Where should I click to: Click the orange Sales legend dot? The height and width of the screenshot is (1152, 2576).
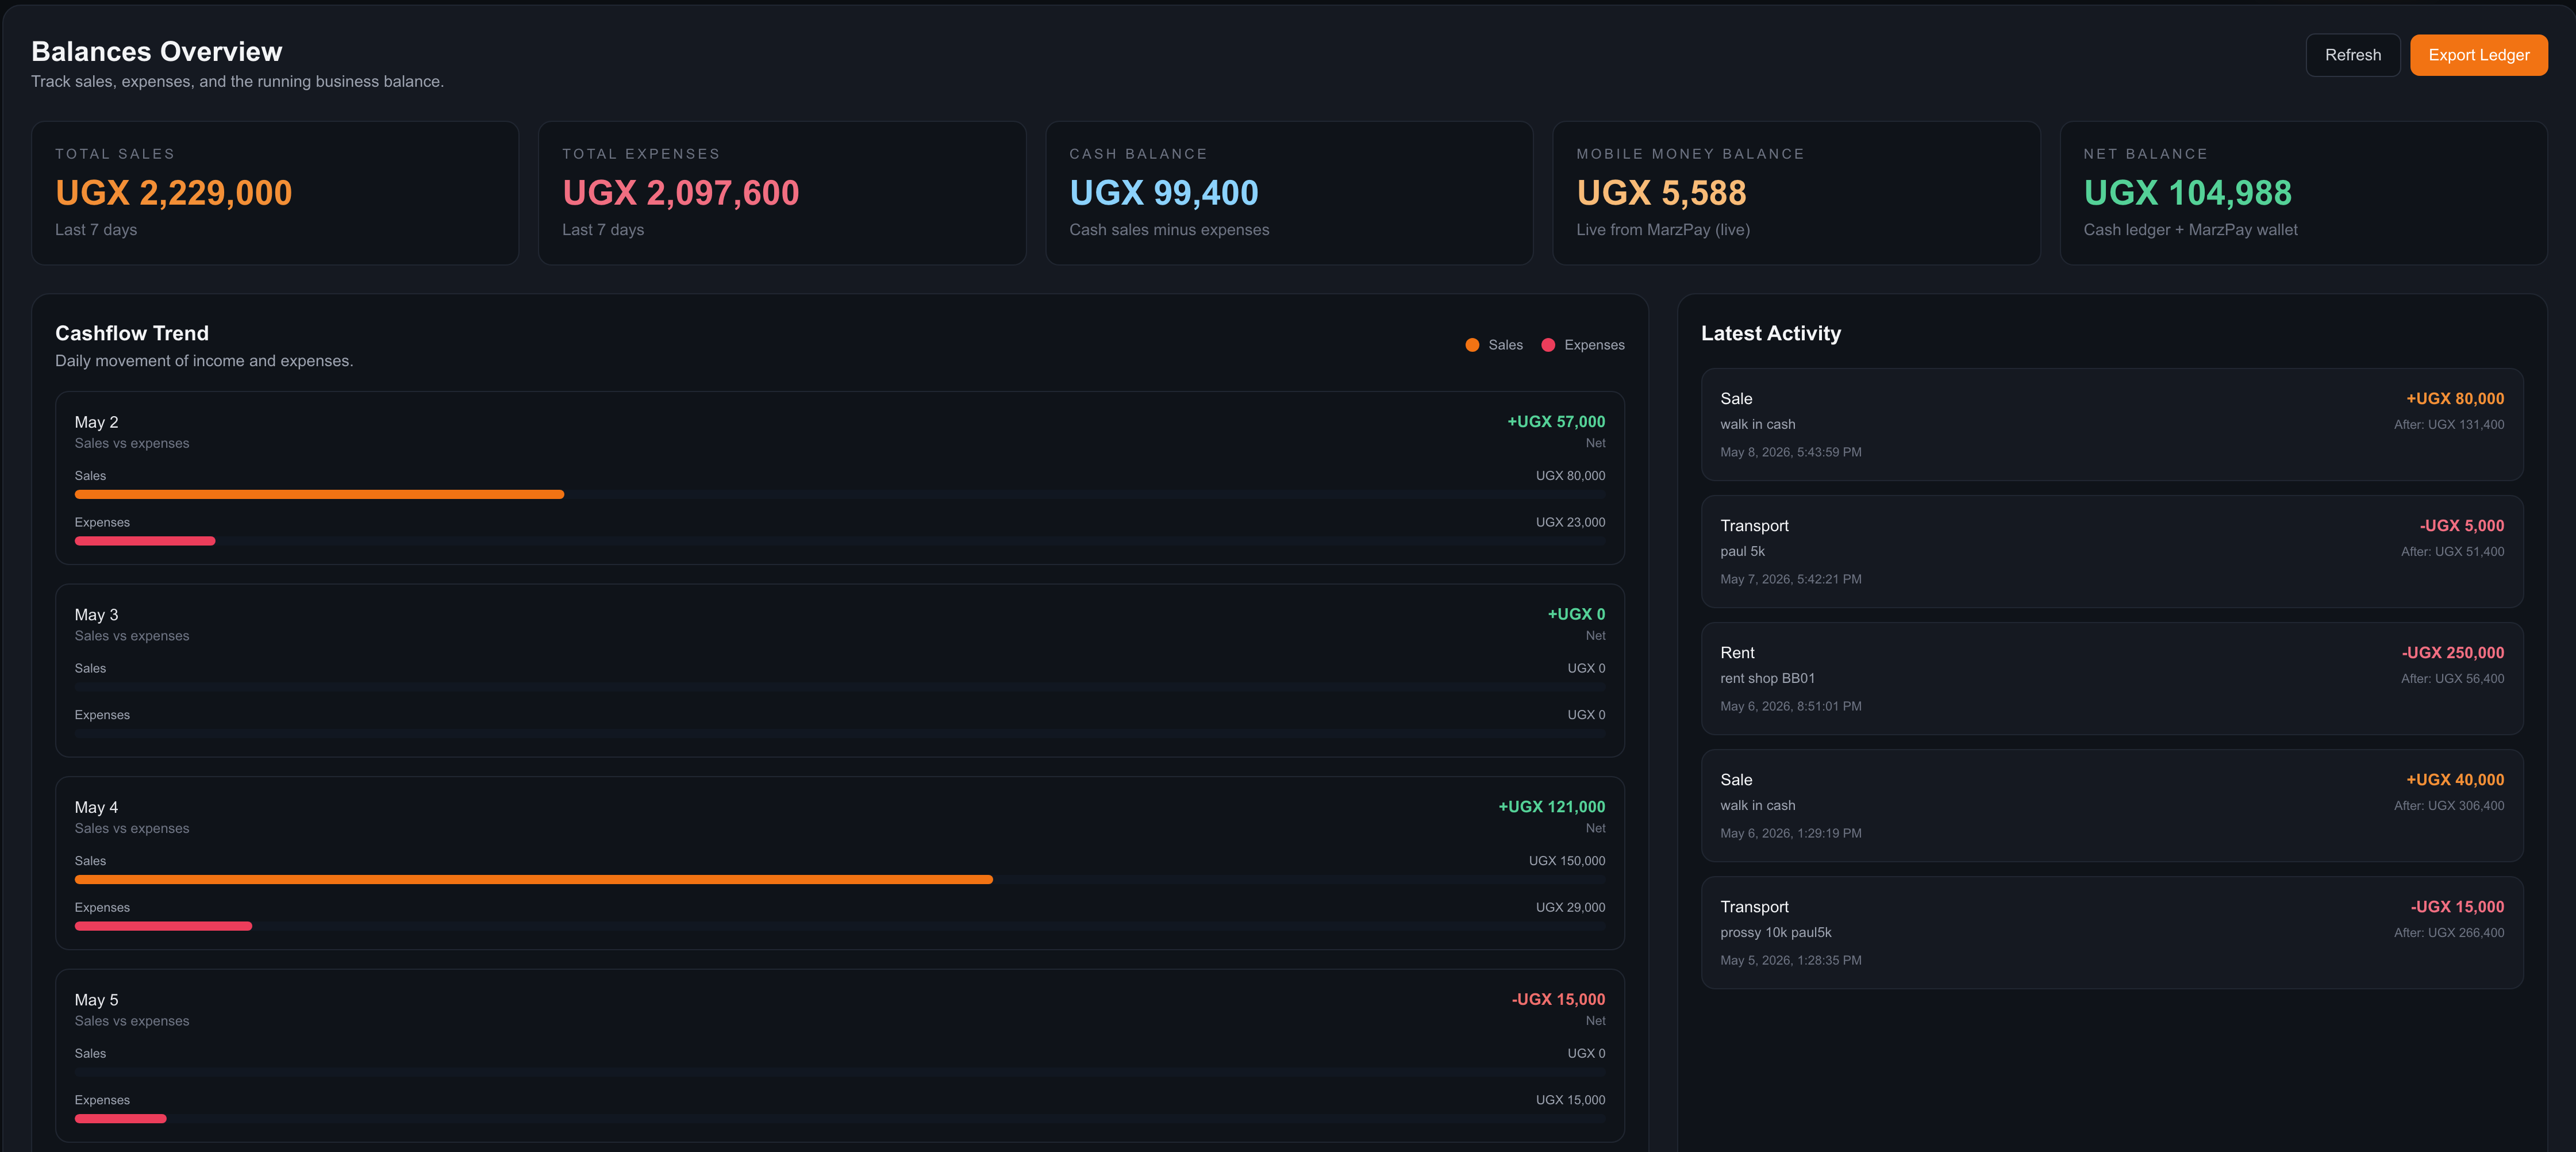1472,345
